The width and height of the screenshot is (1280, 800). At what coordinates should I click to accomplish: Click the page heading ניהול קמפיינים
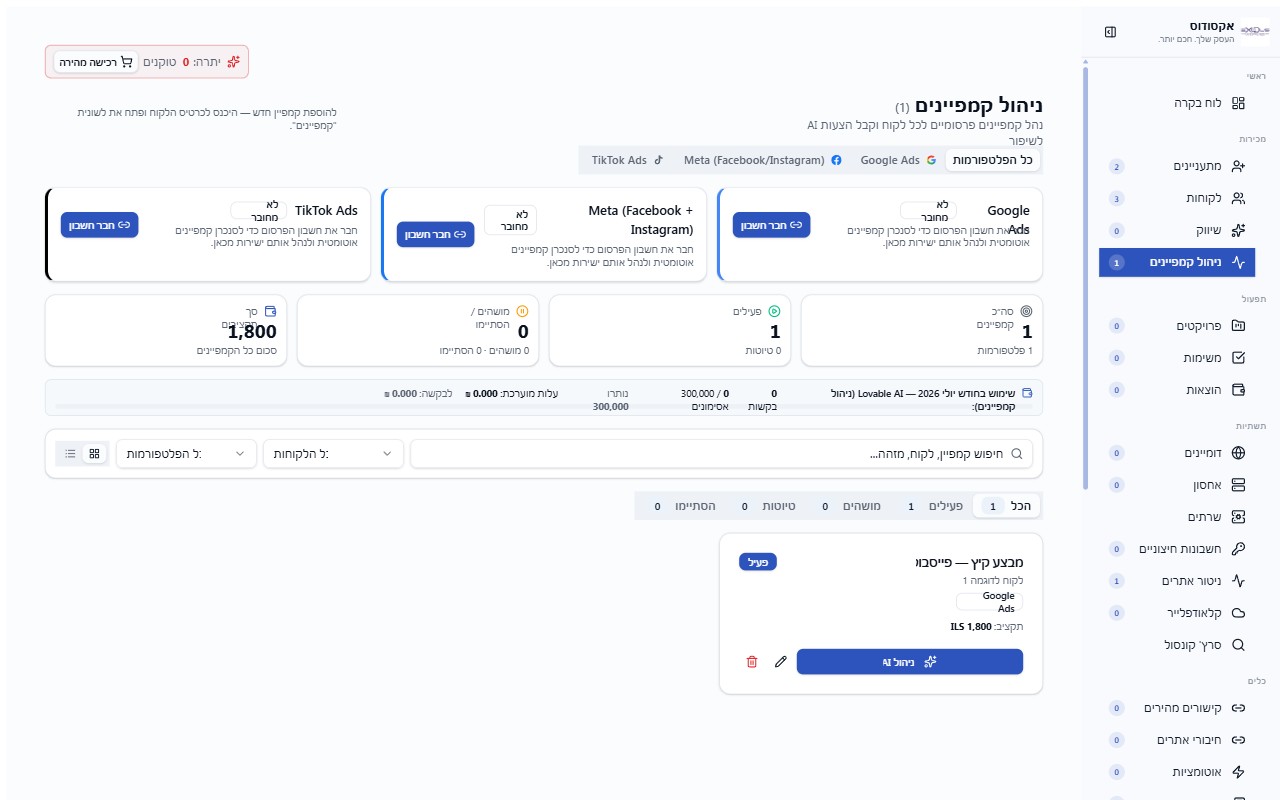point(979,104)
